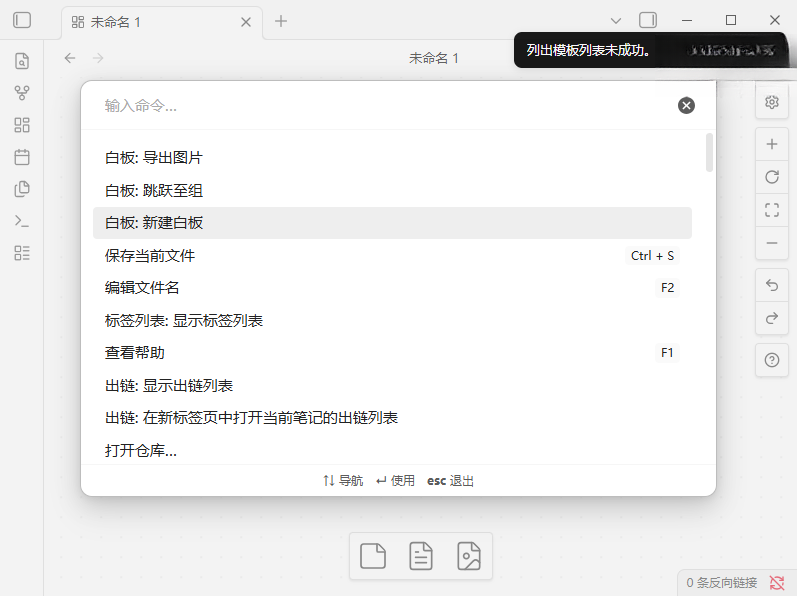Run 出链: 在新标签页中打开当前笔记的出链列表
The height and width of the screenshot is (596, 797).
392,418
